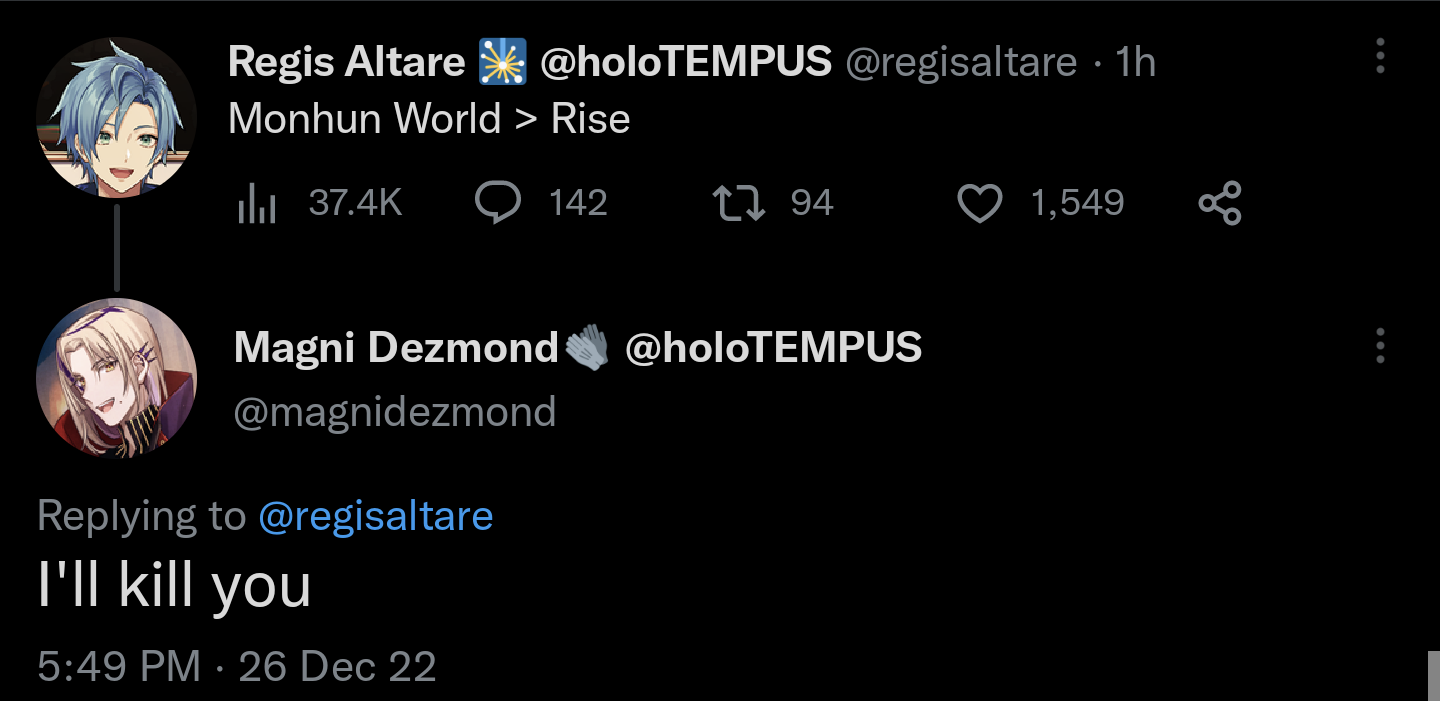Like the tweet with the heart icon
Screen dimensions: 1440x701
click(x=979, y=204)
